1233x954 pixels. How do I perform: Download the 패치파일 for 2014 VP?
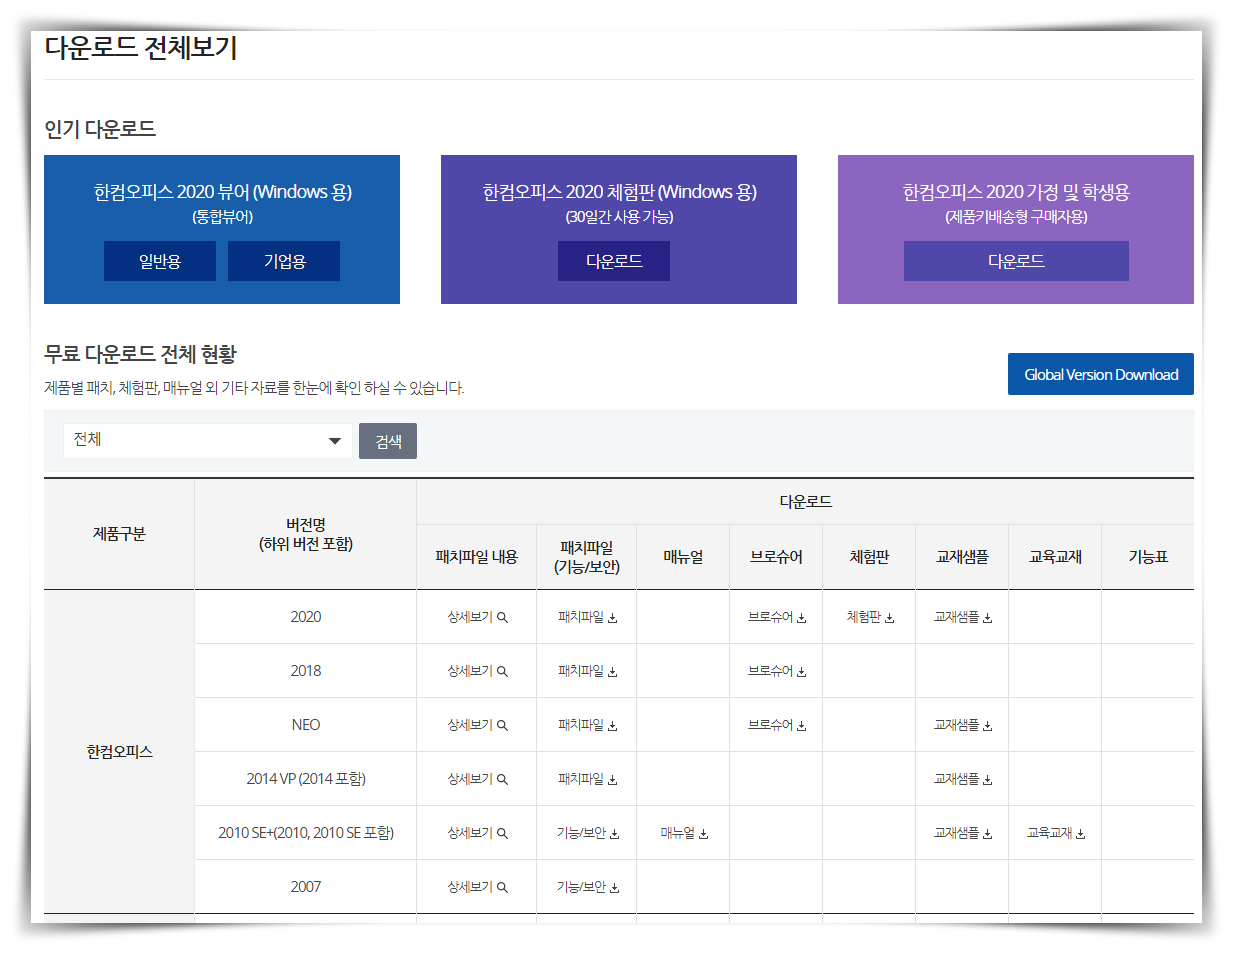585,778
